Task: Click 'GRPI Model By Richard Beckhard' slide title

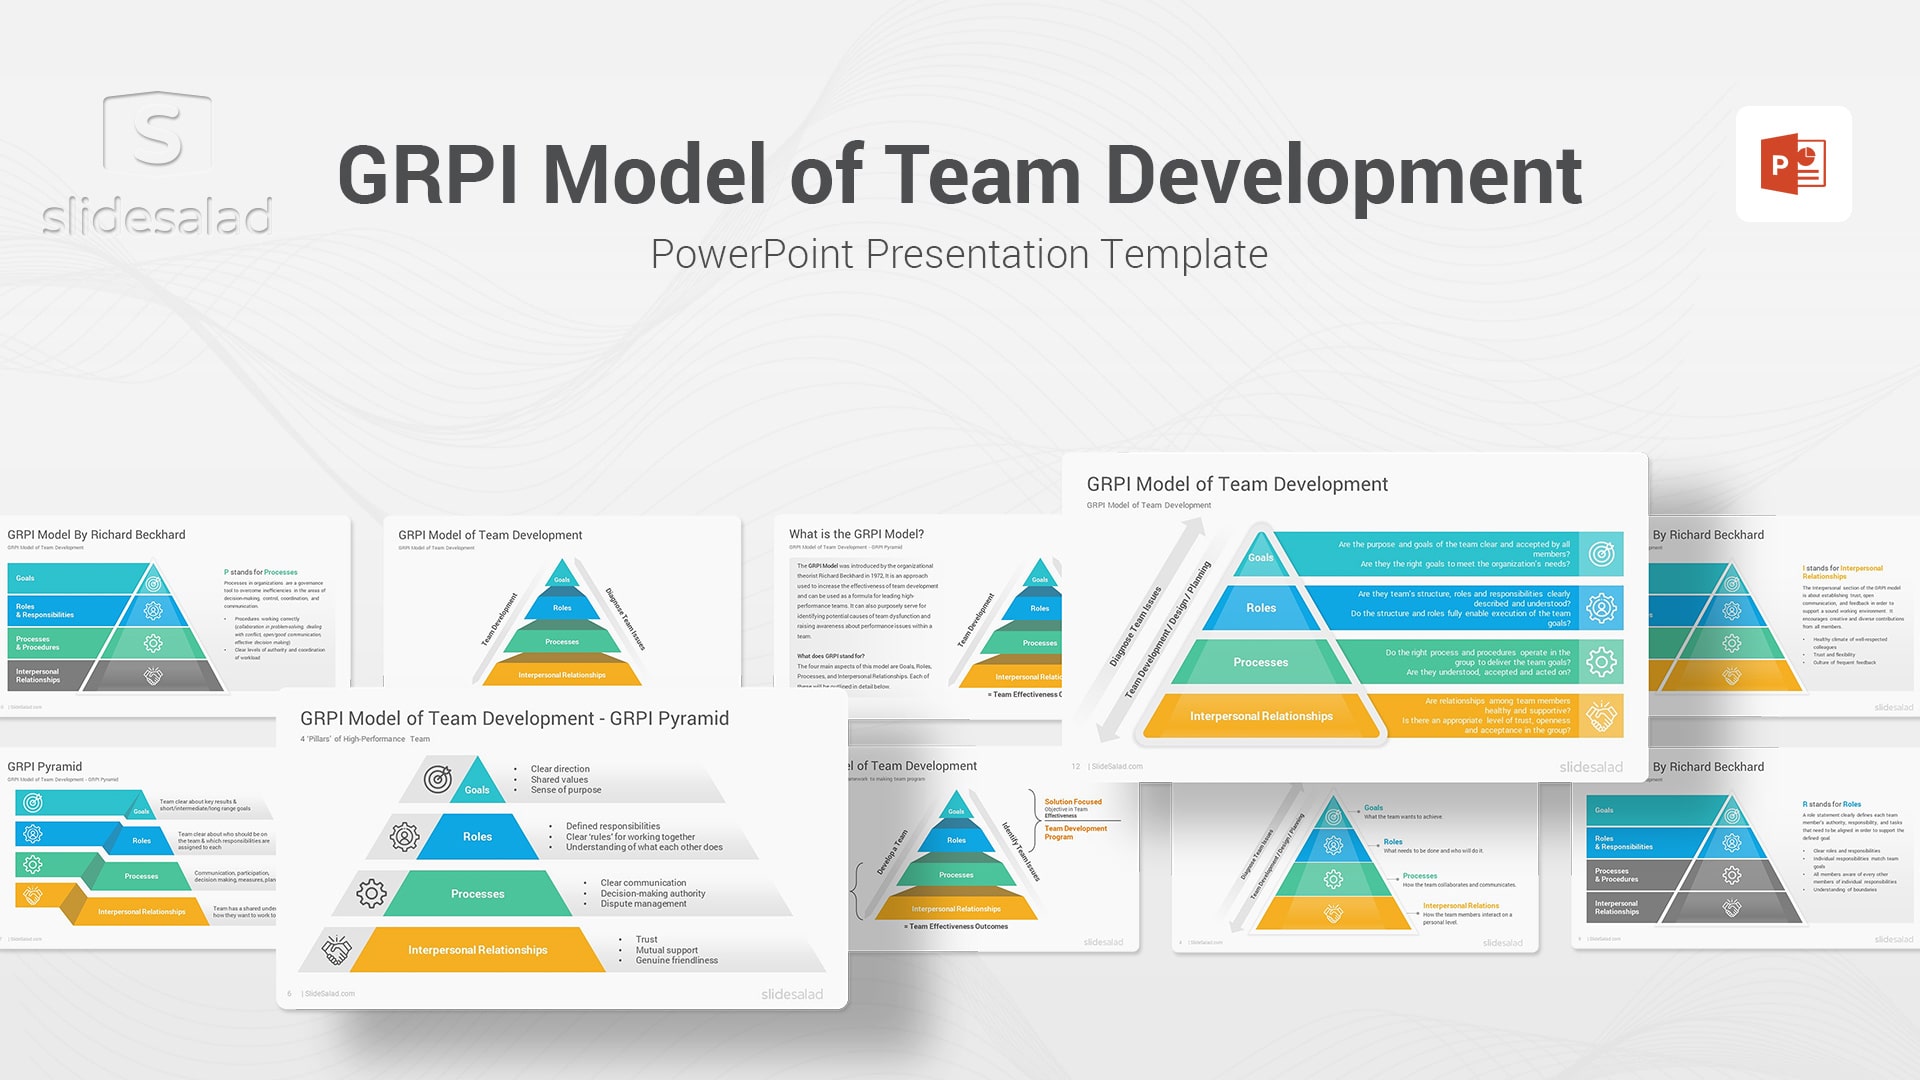Action: 96,535
